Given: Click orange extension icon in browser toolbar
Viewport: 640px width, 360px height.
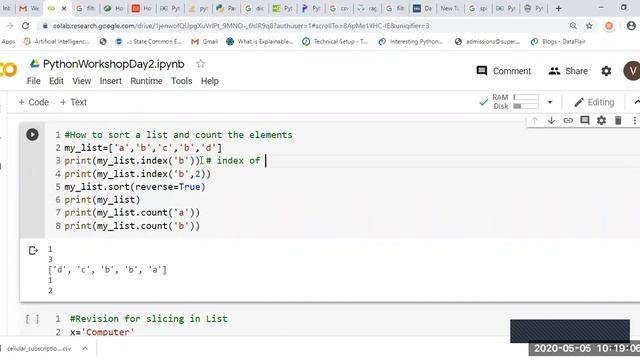Looking at the screenshot, I should point(609,26).
